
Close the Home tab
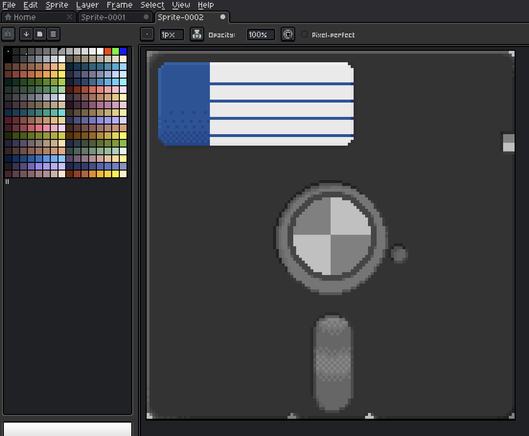[69, 17]
